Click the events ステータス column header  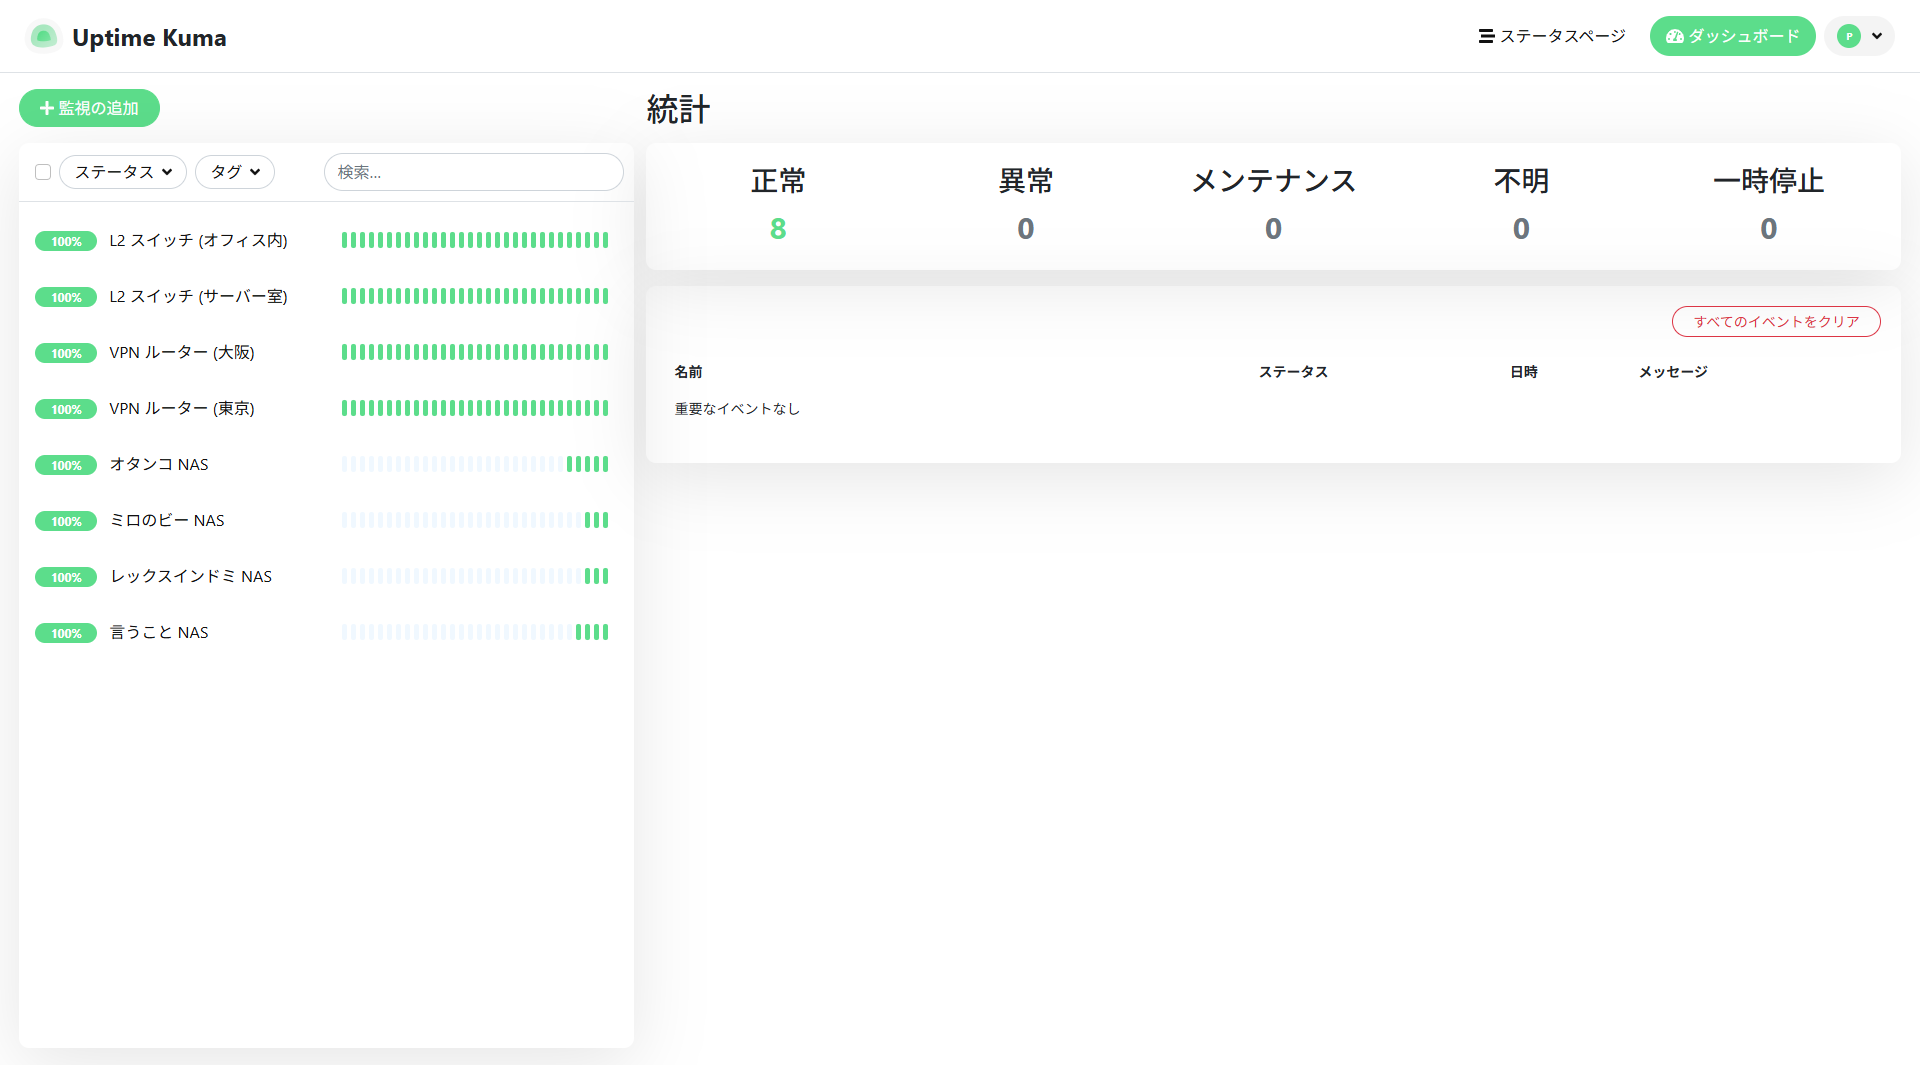pos(1293,372)
